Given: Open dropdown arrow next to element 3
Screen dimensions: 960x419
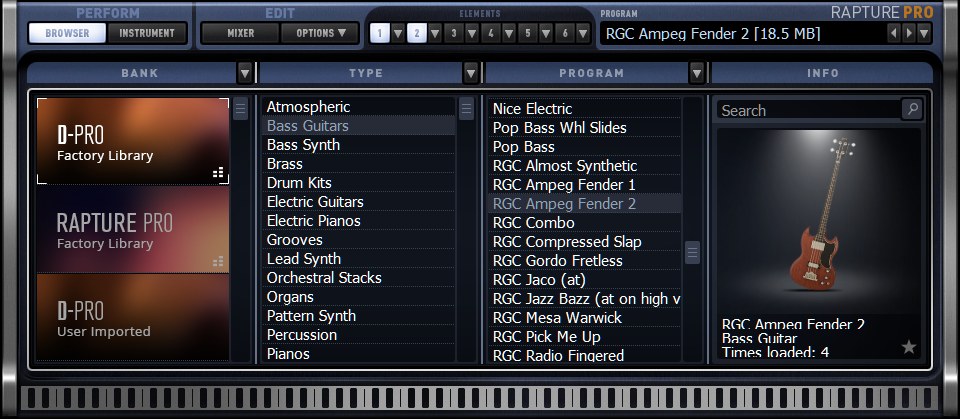Looking at the screenshot, I should coord(471,33).
